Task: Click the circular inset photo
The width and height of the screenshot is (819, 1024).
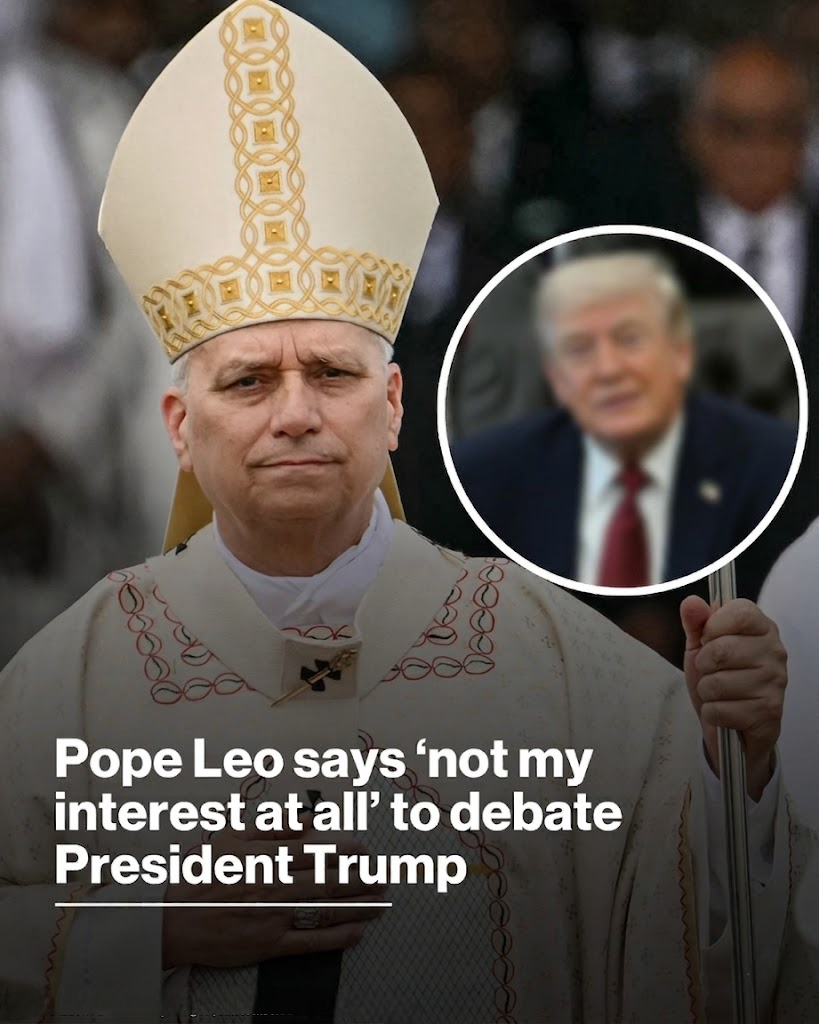Action: click(622, 409)
